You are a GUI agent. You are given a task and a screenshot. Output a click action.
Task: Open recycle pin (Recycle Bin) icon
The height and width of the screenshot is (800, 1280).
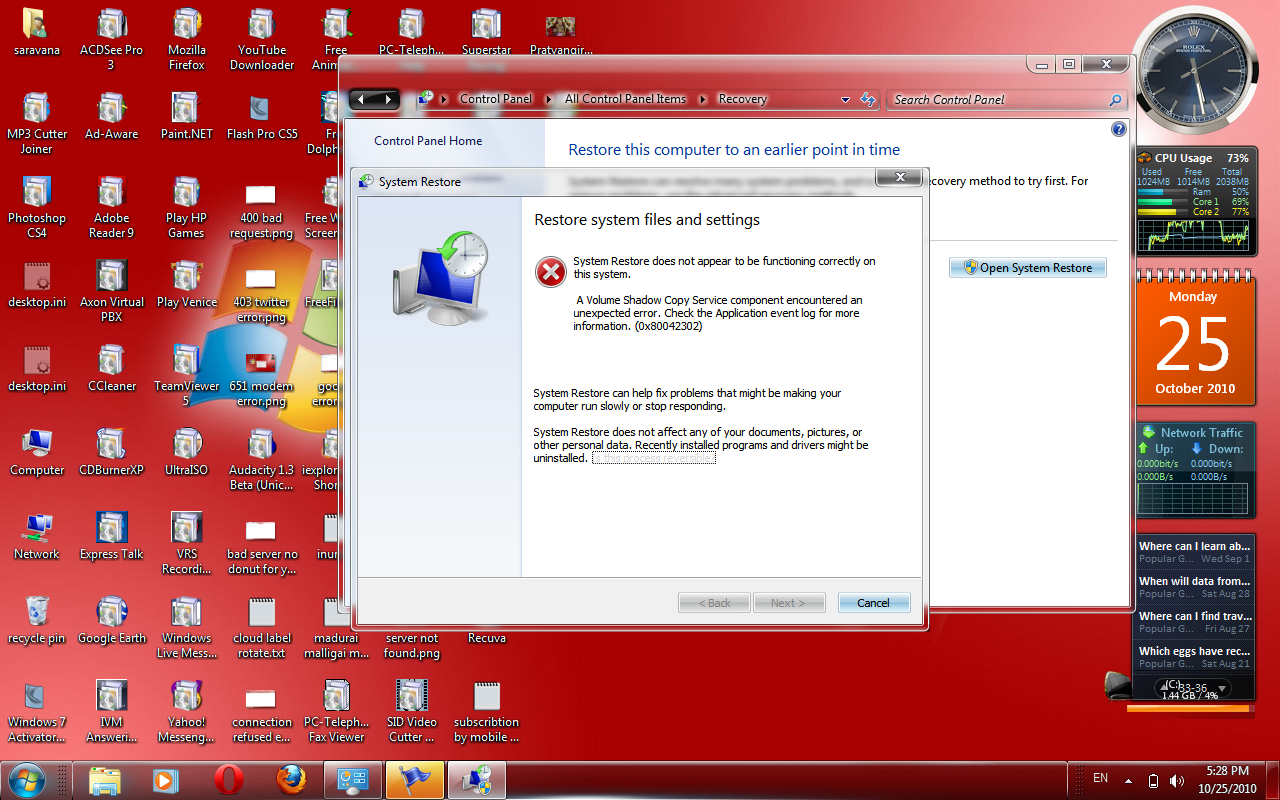click(37, 620)
